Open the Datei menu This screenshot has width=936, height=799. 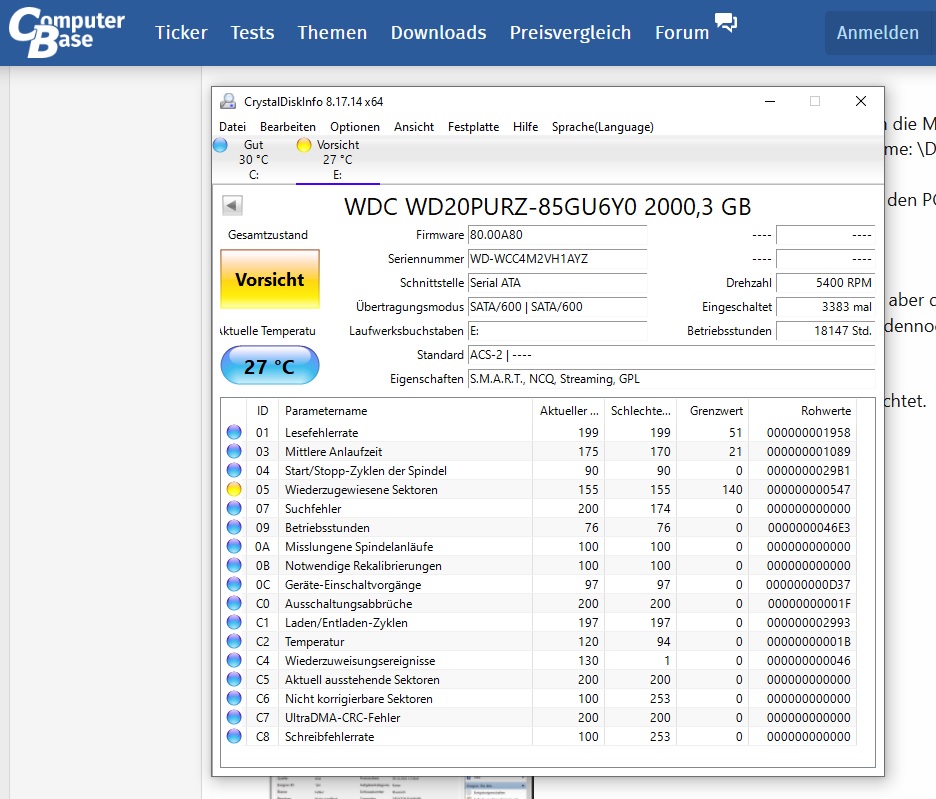232,127
